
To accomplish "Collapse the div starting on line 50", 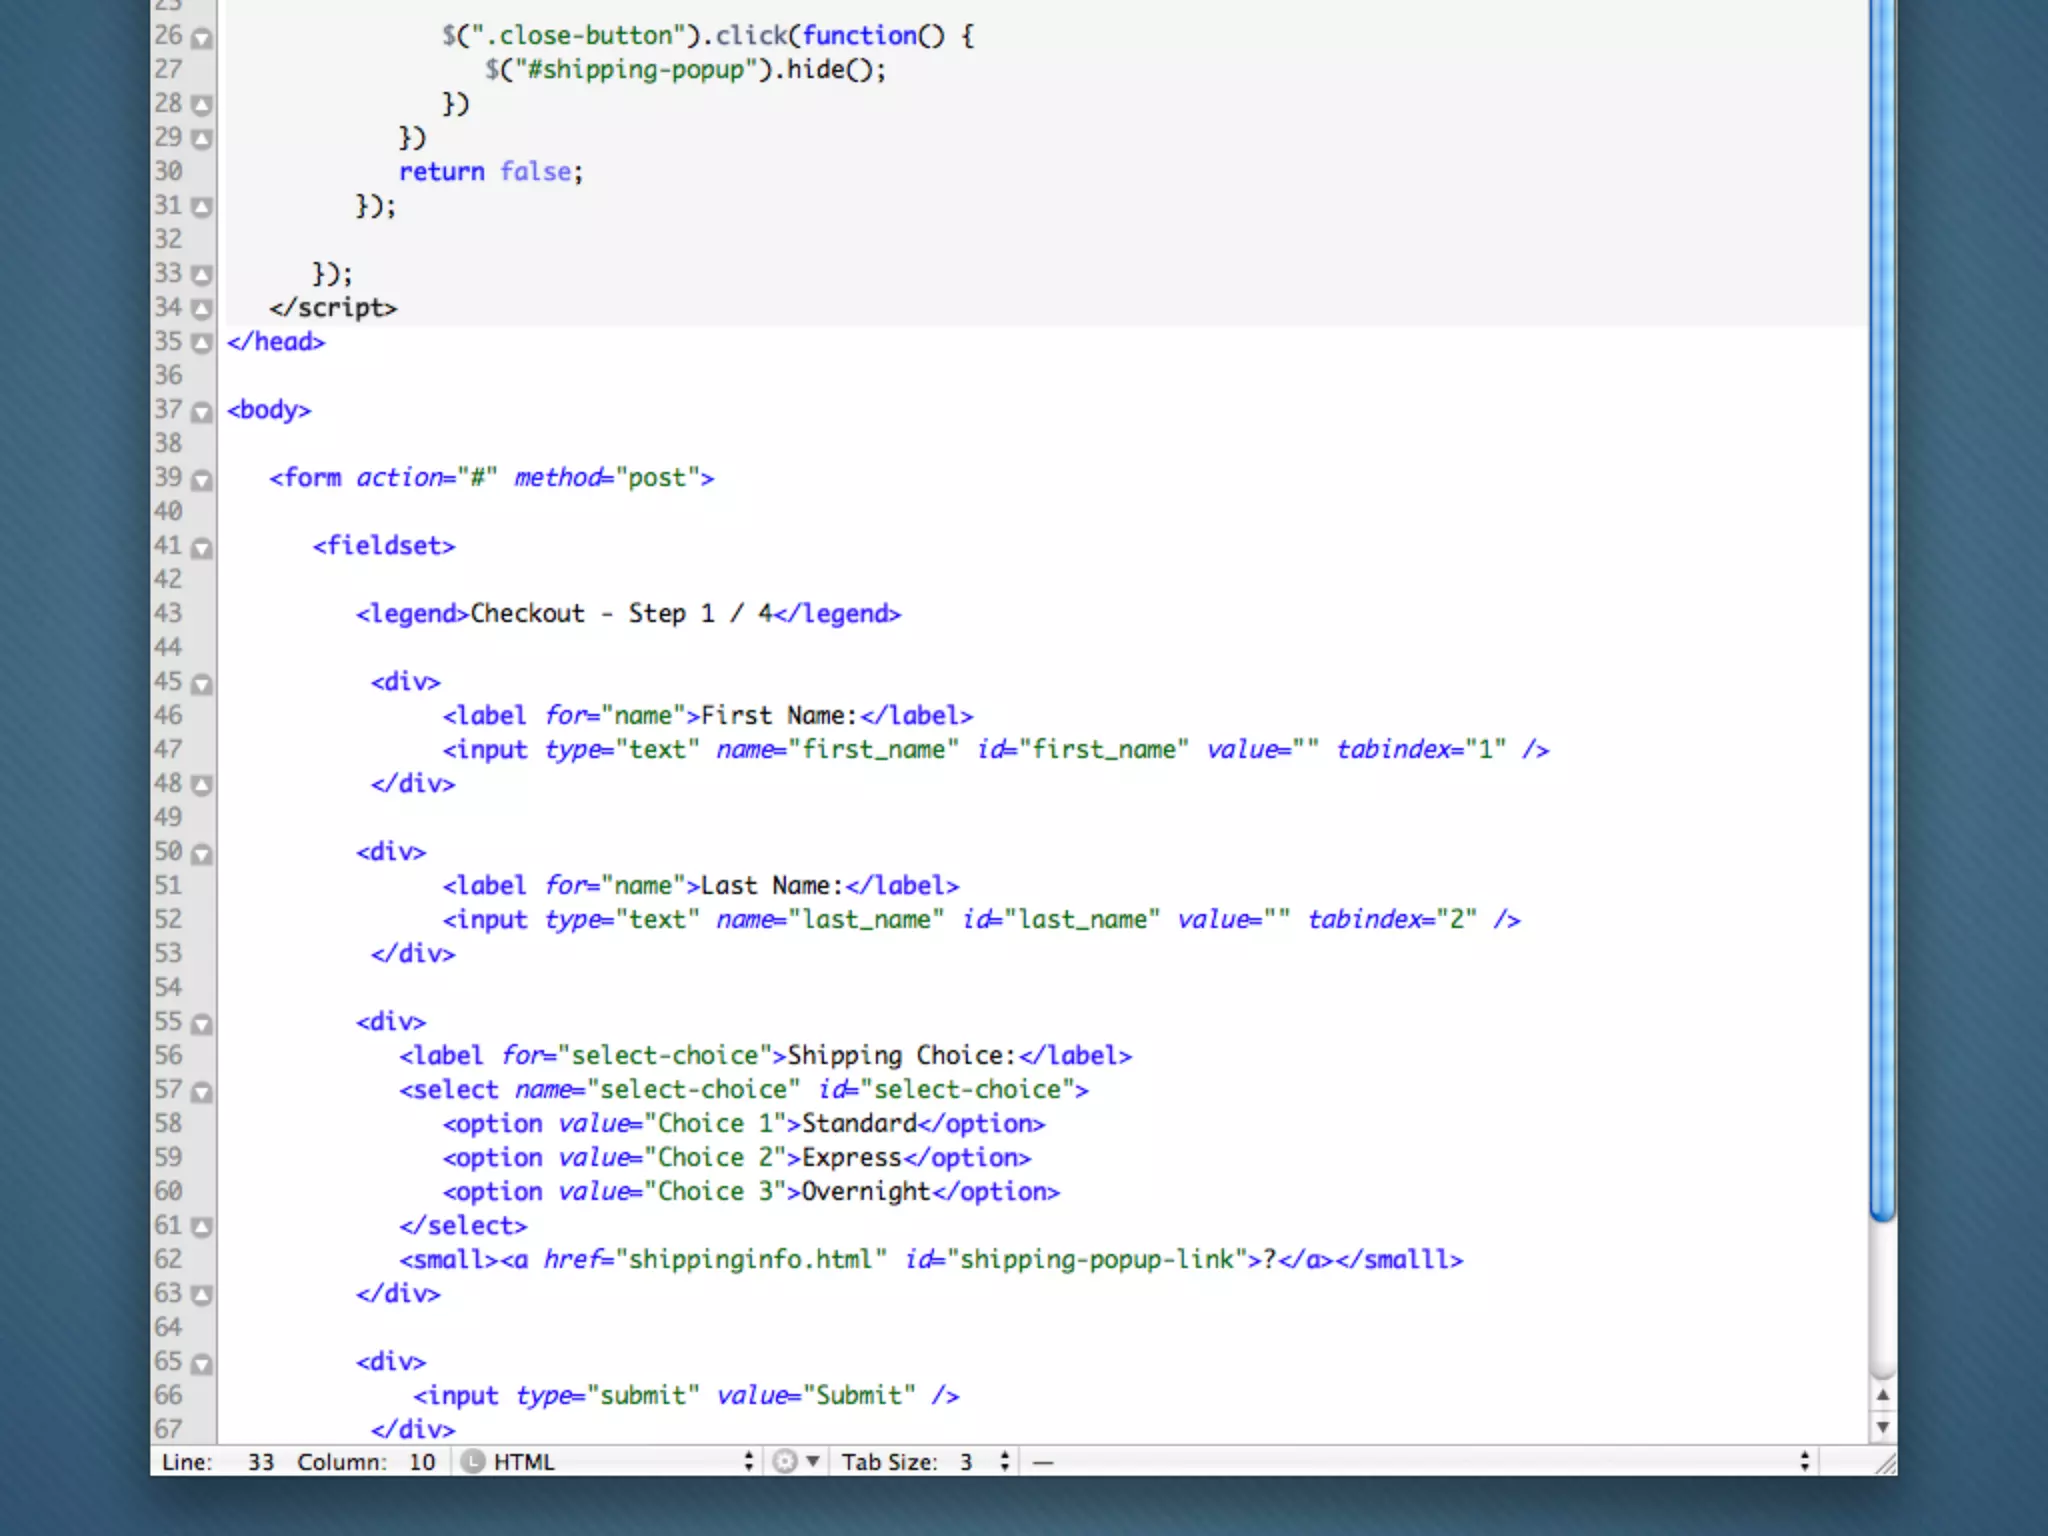I will pyautogui.click(x=202, y=854).
